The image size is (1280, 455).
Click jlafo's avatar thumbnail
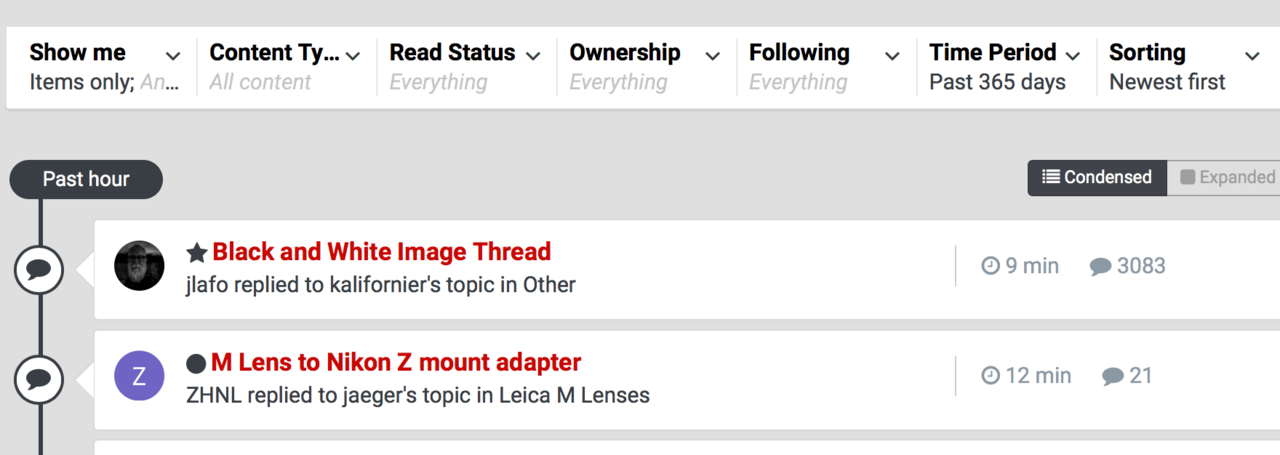coord(139,266)
